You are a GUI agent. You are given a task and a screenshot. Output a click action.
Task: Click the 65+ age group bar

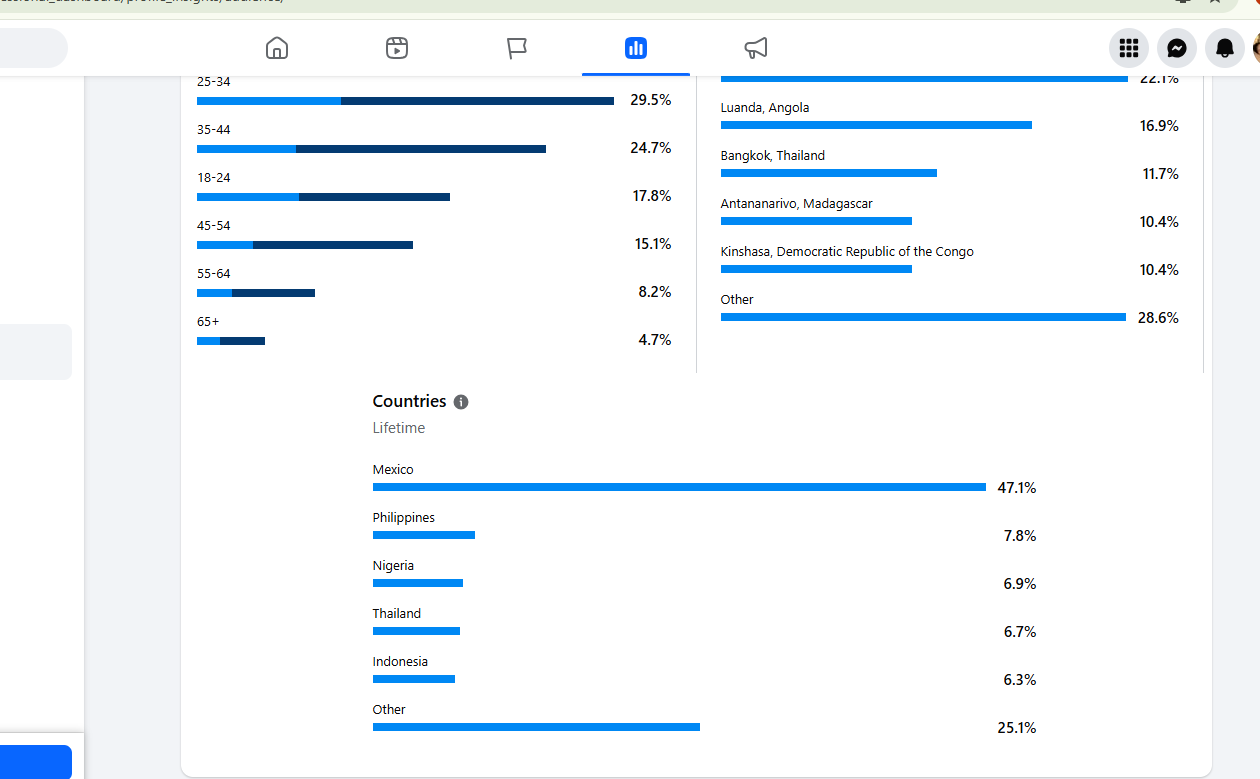coord(231,341)
